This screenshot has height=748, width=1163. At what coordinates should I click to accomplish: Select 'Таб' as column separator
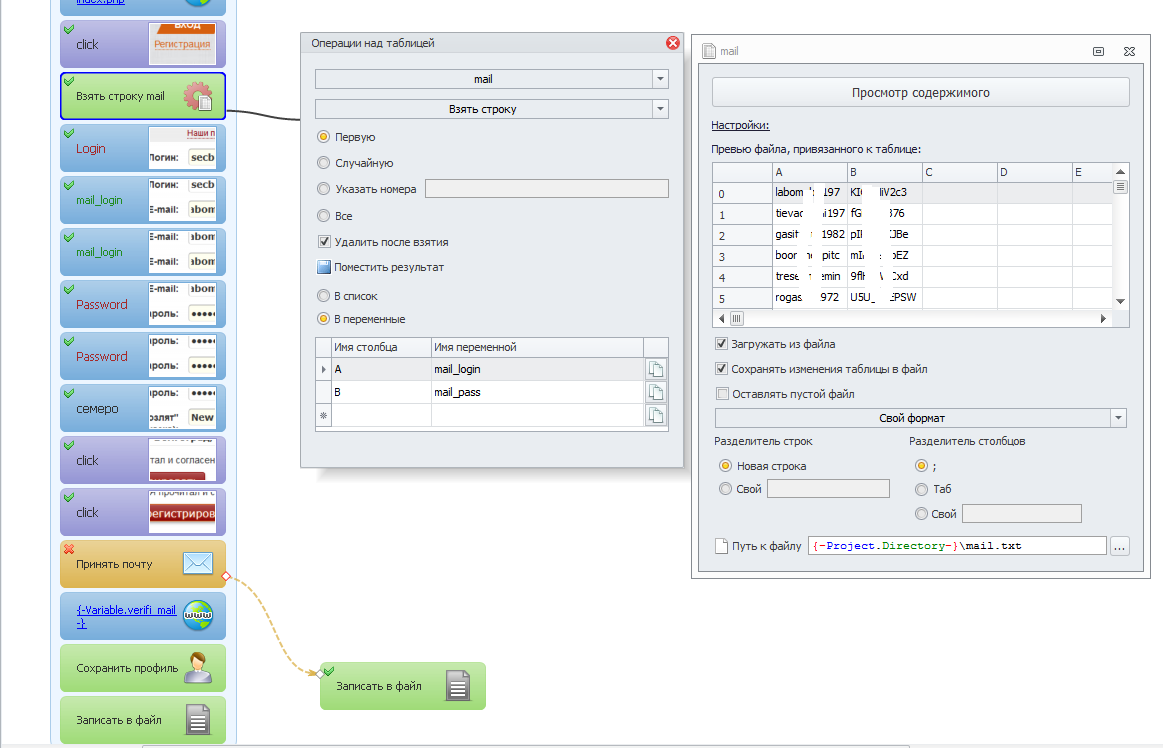[x=921, y=489]
